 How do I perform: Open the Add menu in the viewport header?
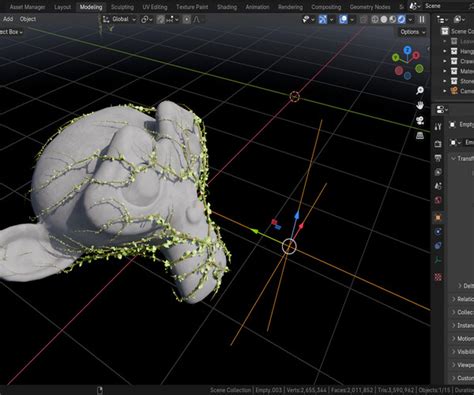(x=8, y=19)
